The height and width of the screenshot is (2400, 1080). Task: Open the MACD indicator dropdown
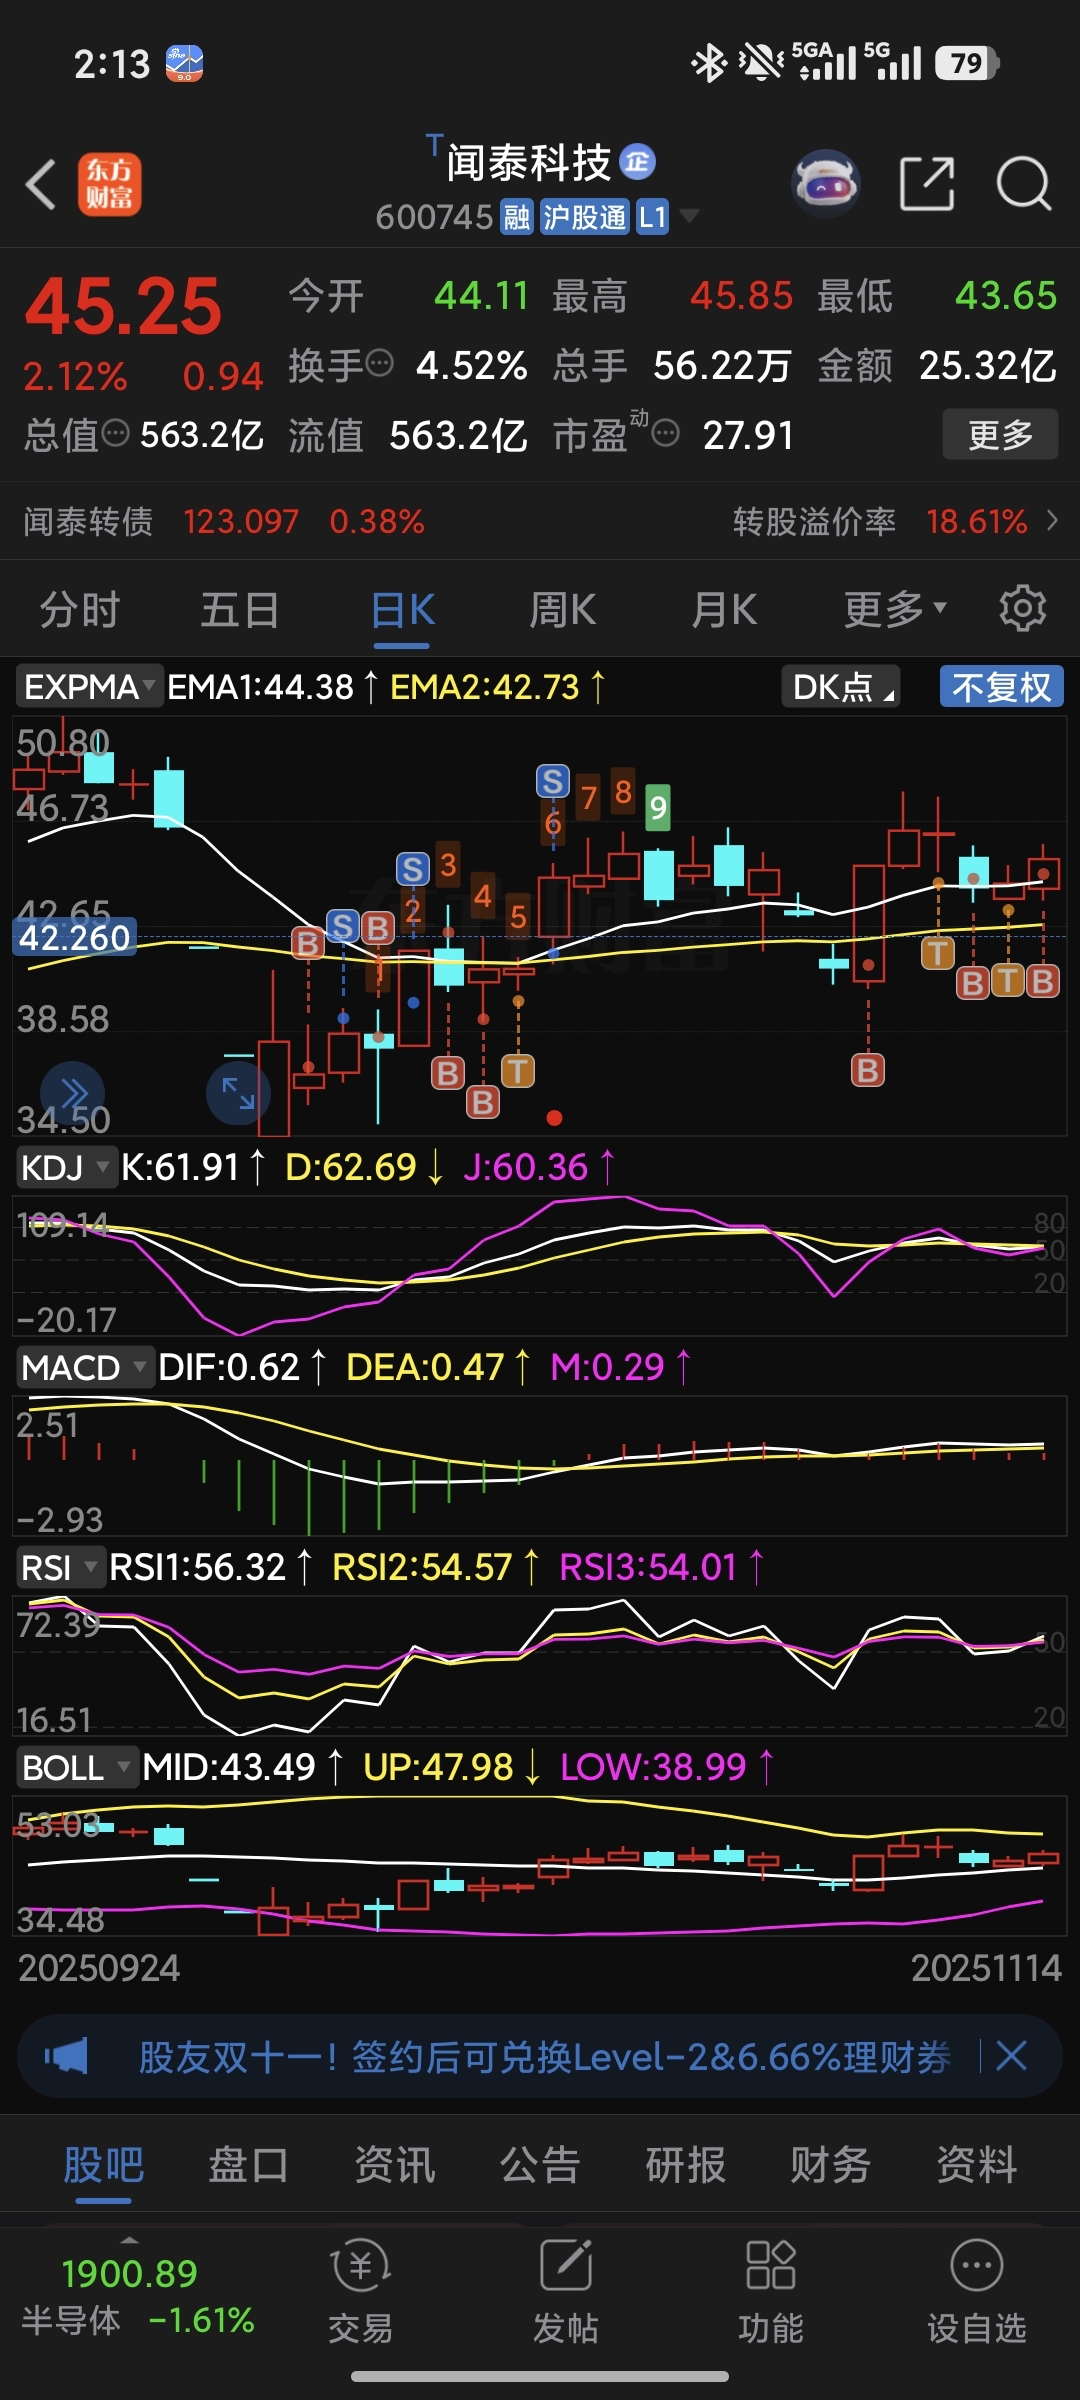tap(85, 1367)
